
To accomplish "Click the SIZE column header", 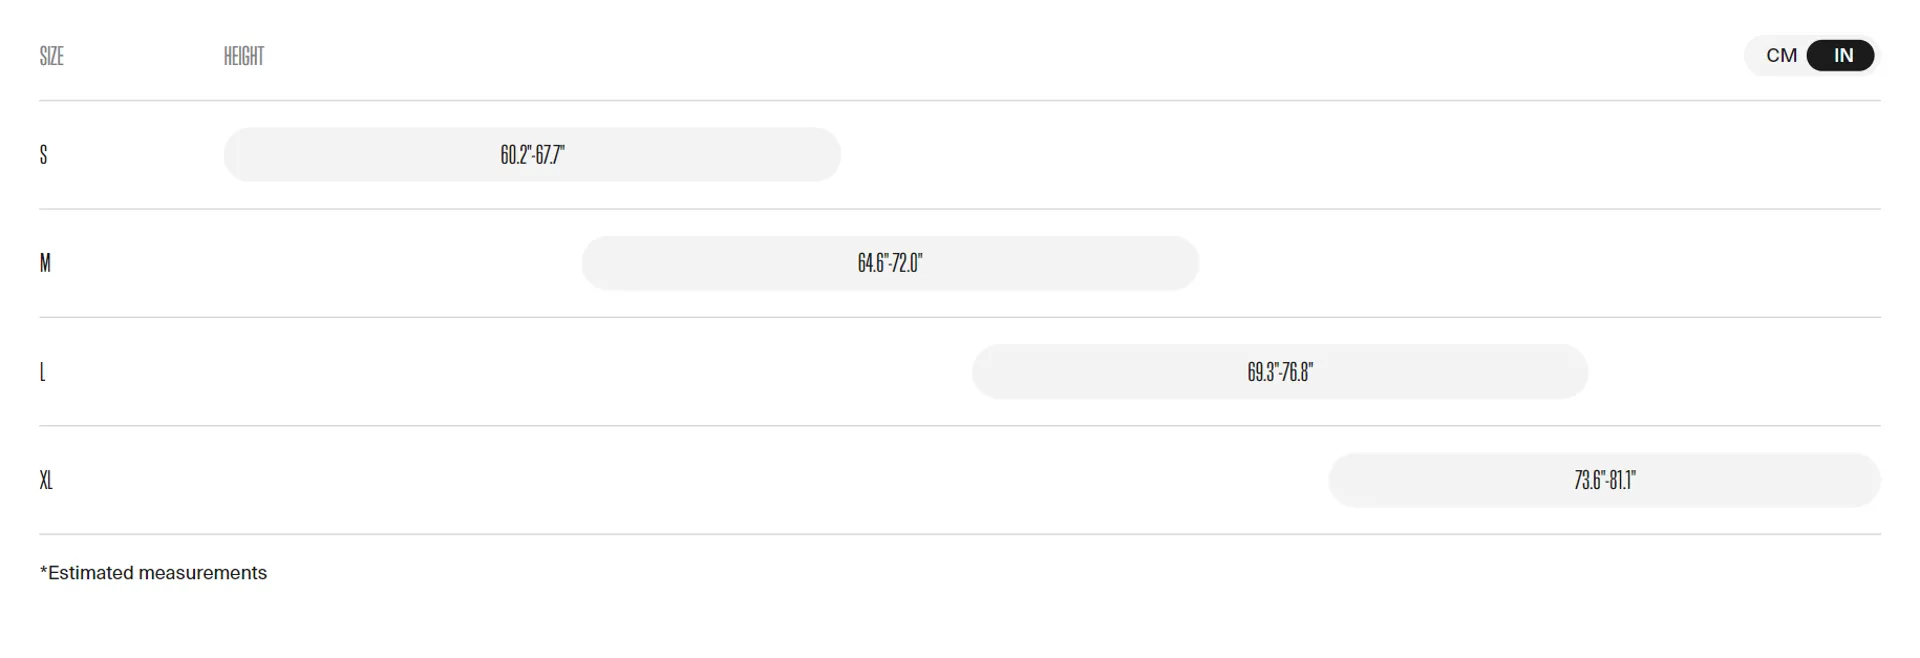I will click(x=52, y=56).
